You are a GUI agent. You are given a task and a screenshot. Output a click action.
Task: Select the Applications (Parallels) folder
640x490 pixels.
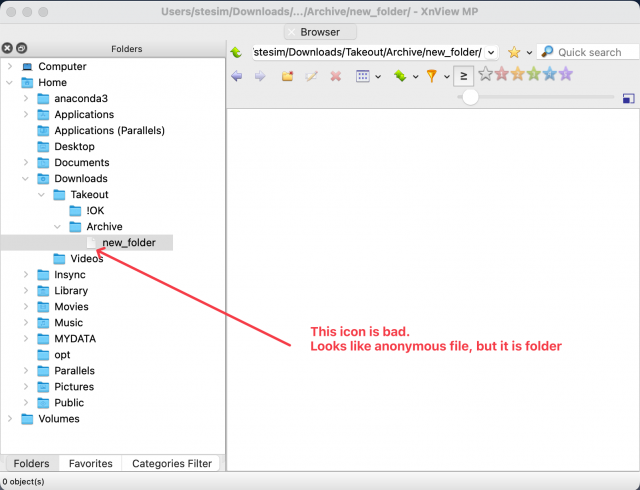(x=109, y=131)
